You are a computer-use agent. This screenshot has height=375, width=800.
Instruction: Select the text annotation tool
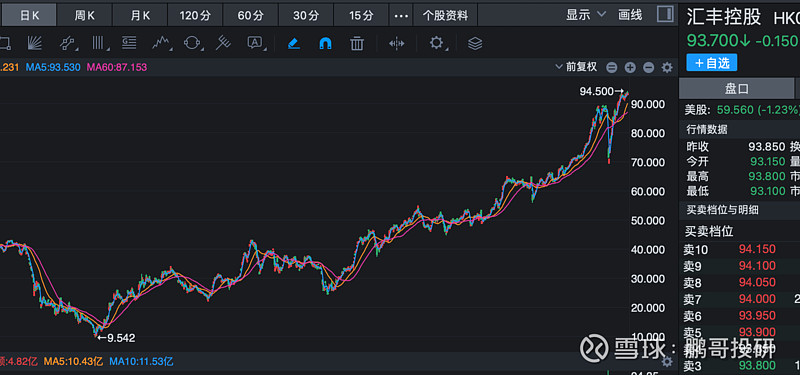click(255, 43)
